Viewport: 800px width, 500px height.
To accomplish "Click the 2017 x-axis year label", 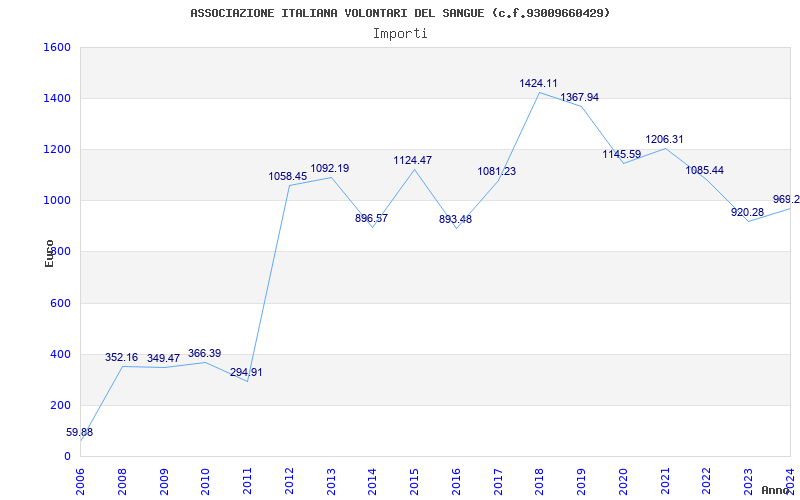I will [498, 481].
